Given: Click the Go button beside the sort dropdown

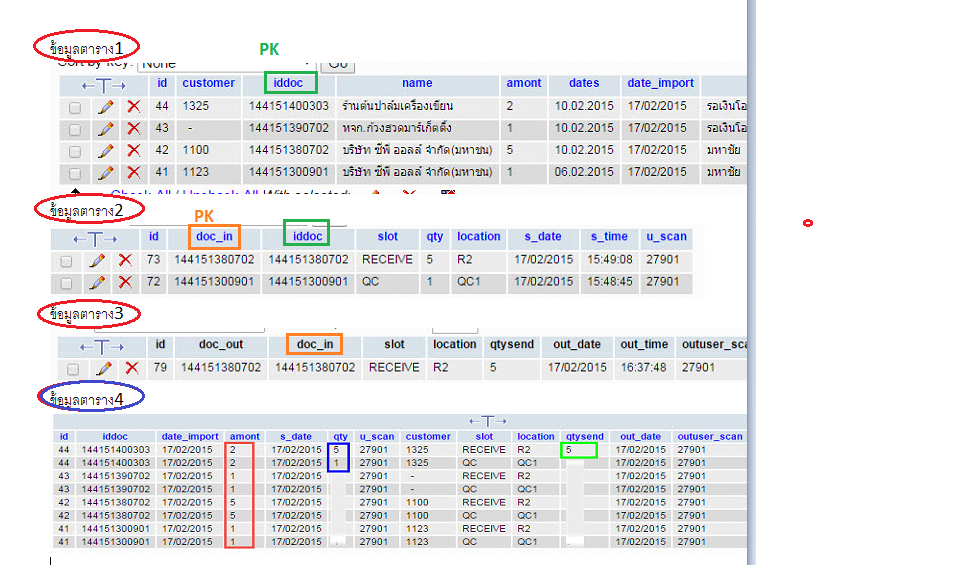Looking at the screenshot, I should [x=338, y=63].
